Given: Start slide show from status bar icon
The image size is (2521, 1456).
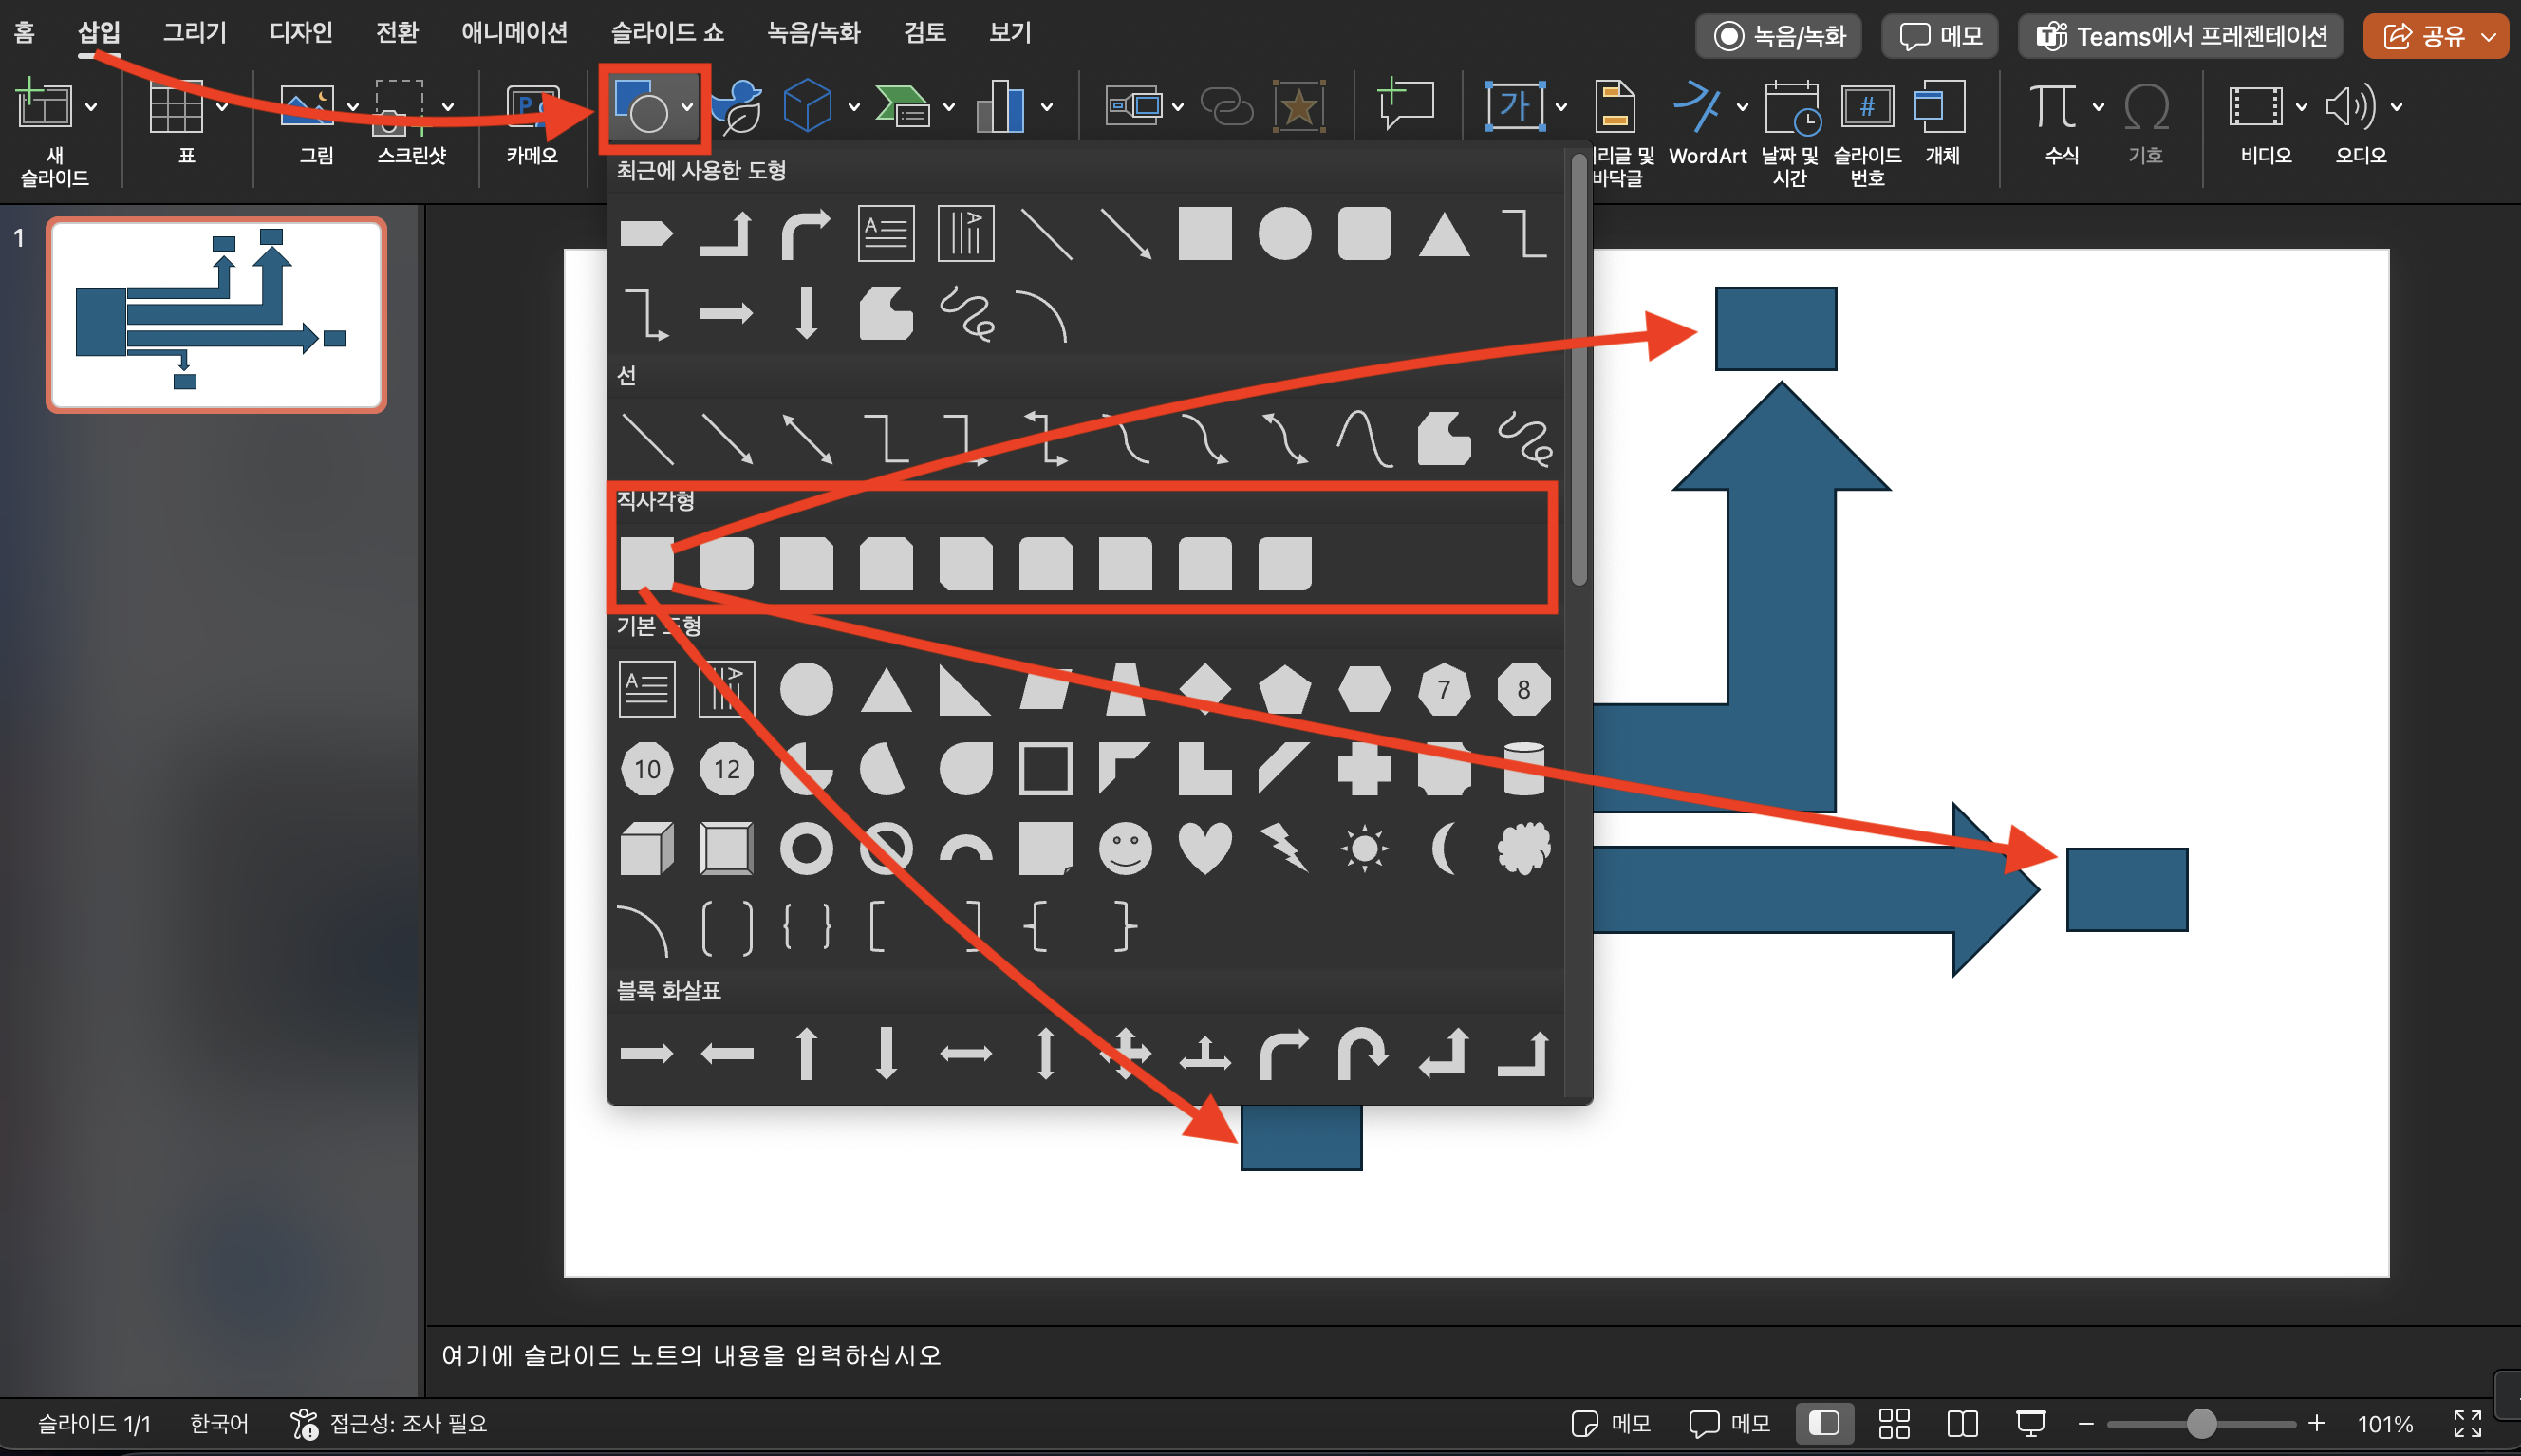Looking at the screenshot, I should coord(2030,1423).
